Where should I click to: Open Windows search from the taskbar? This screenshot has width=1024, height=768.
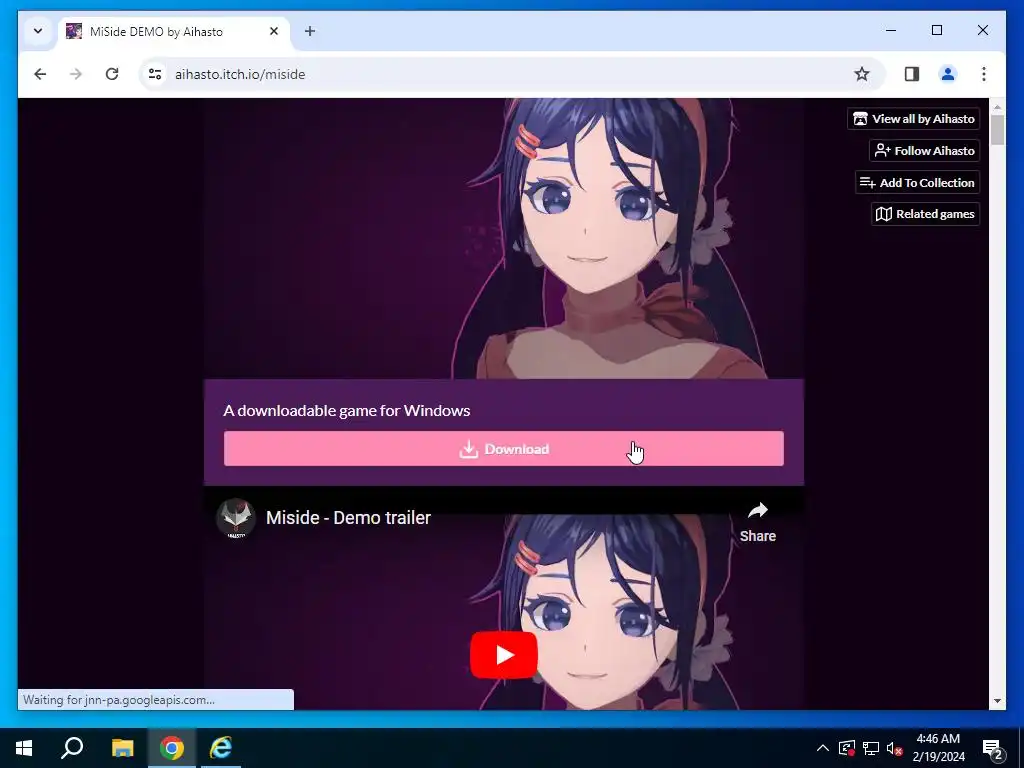coord(72,748)
